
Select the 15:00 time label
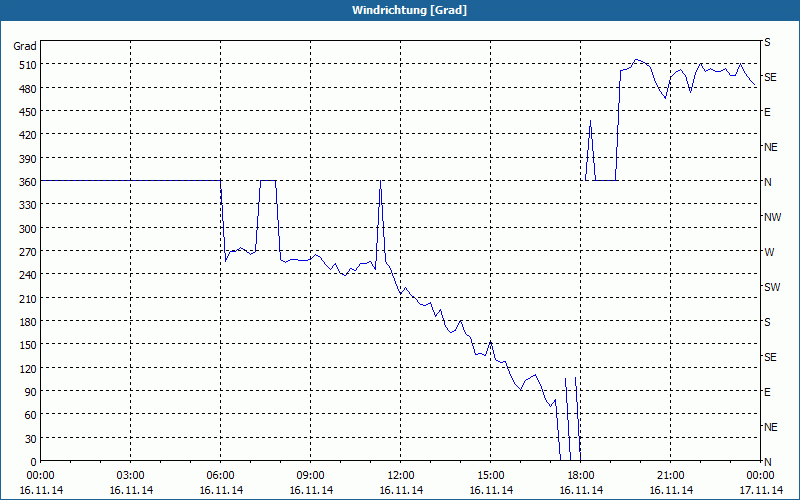point(491,476)
